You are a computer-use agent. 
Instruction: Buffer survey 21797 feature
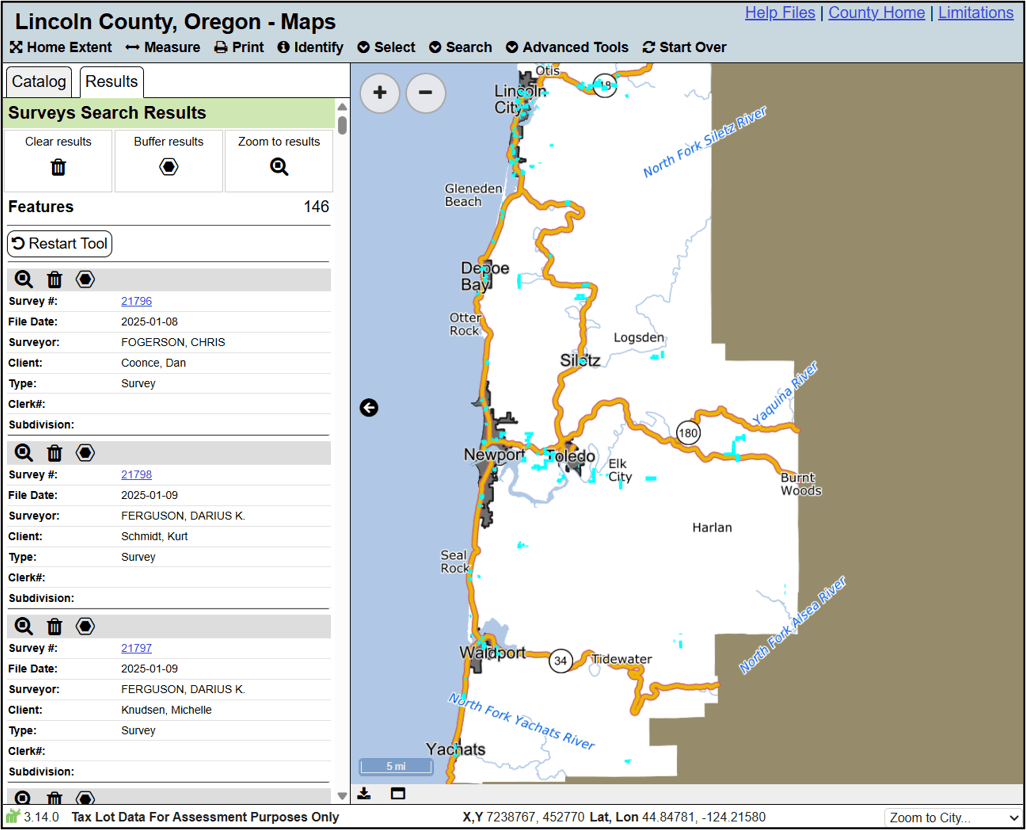[85, 626]
